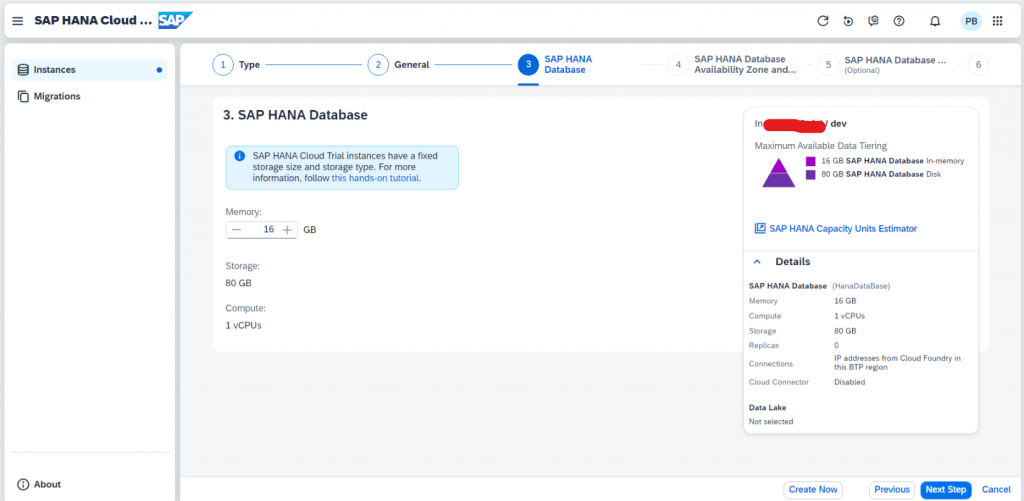1024x501 pixels.
Task: Click the Create Now button
Action: pyautogui.click(x=813, y=490)
